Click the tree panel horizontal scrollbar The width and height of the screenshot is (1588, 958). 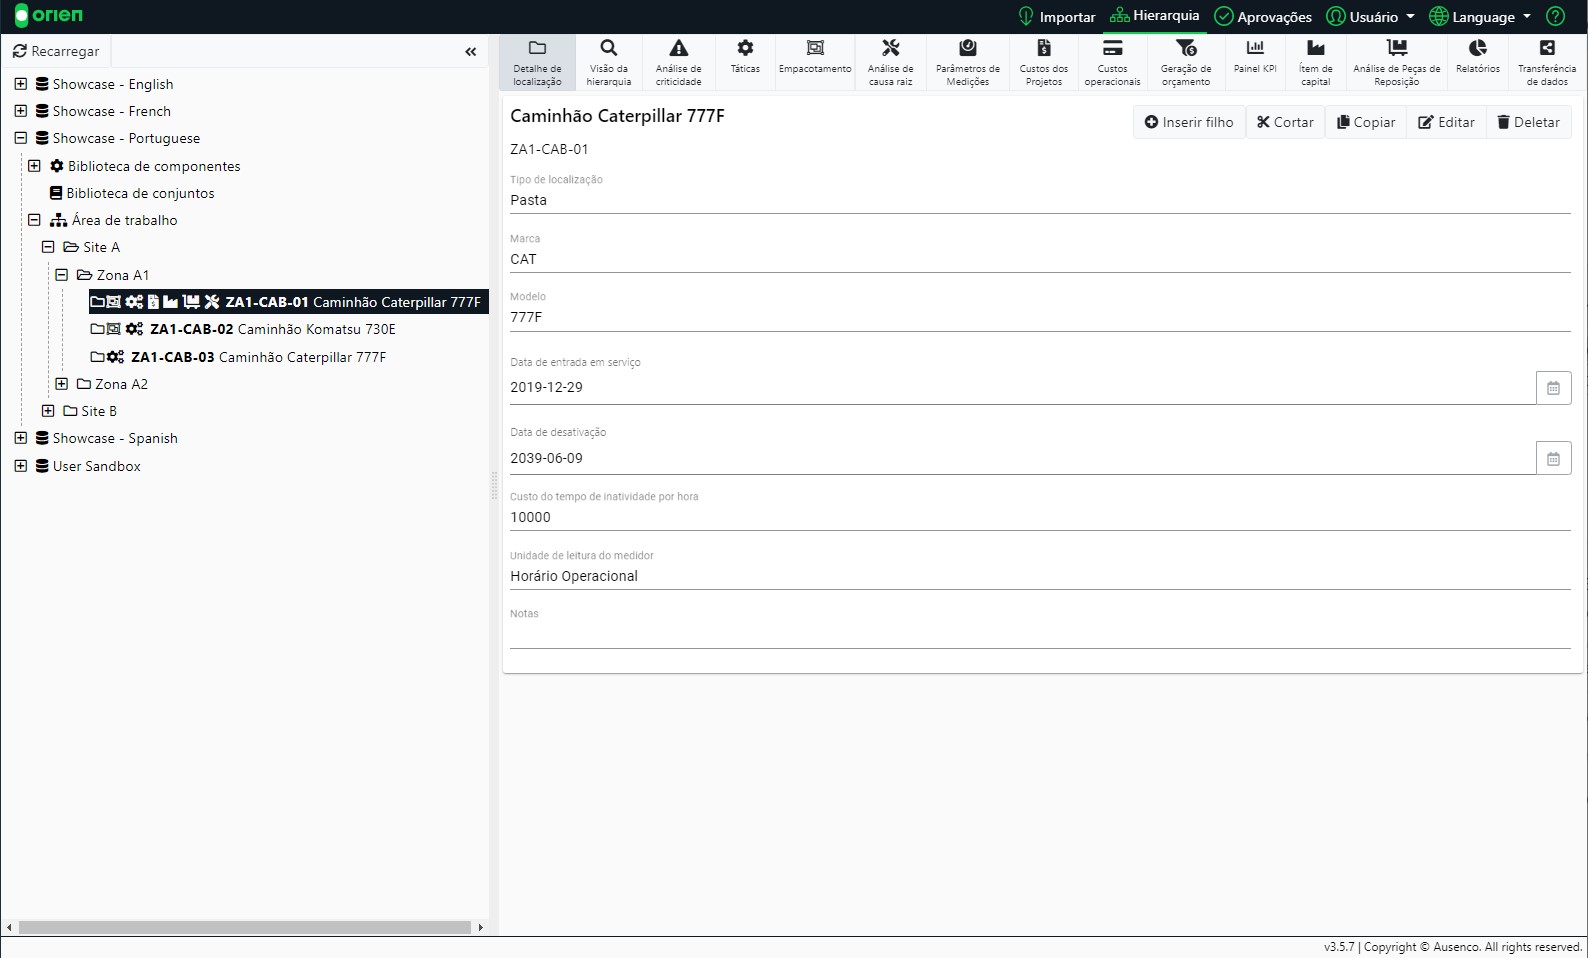(244, 928)
